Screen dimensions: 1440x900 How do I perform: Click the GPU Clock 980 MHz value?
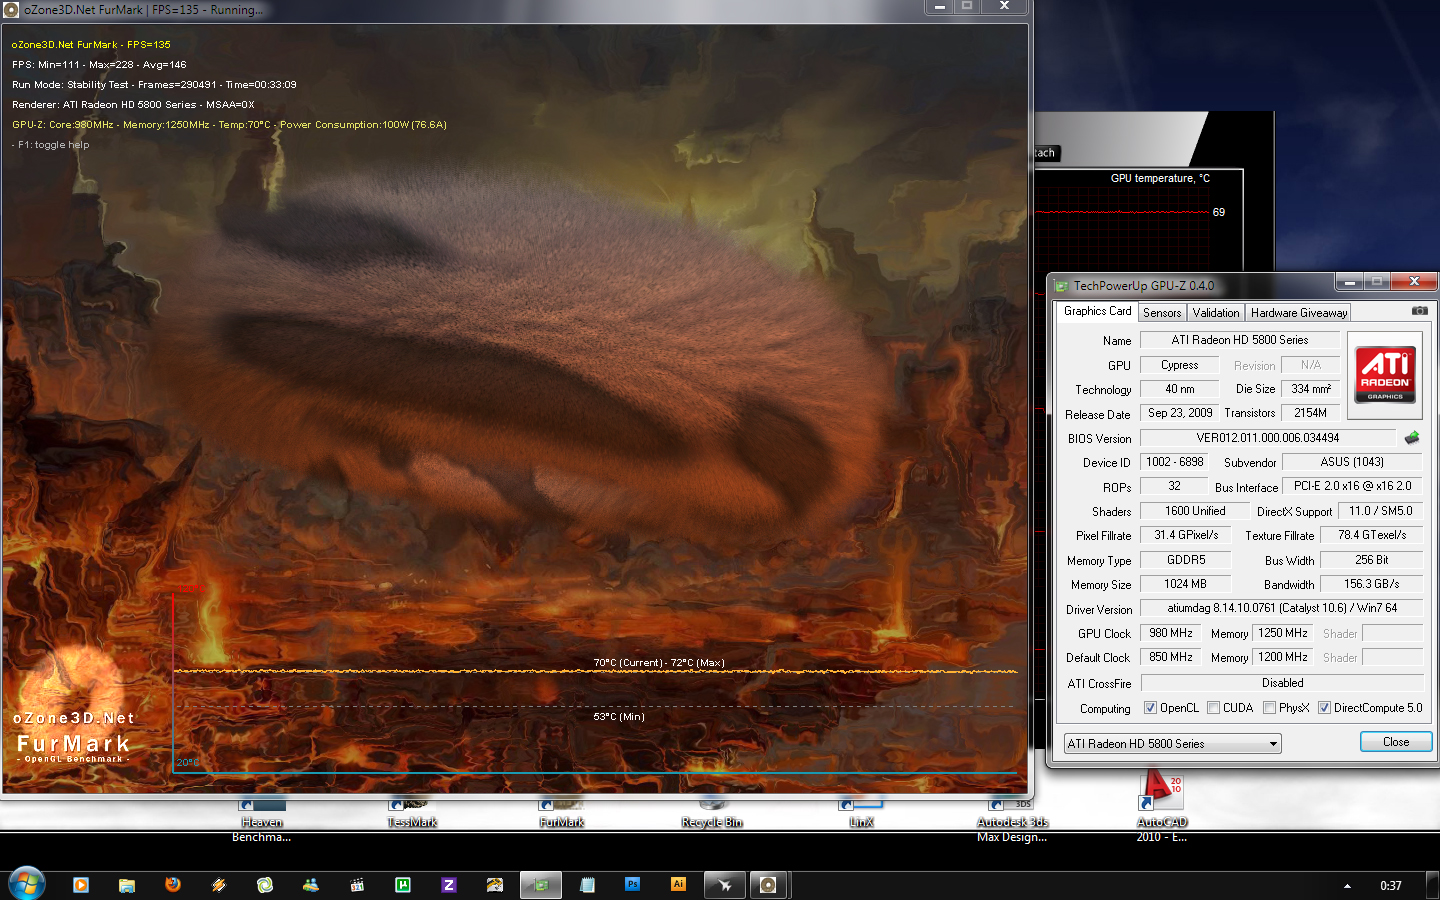(1170, 633)
